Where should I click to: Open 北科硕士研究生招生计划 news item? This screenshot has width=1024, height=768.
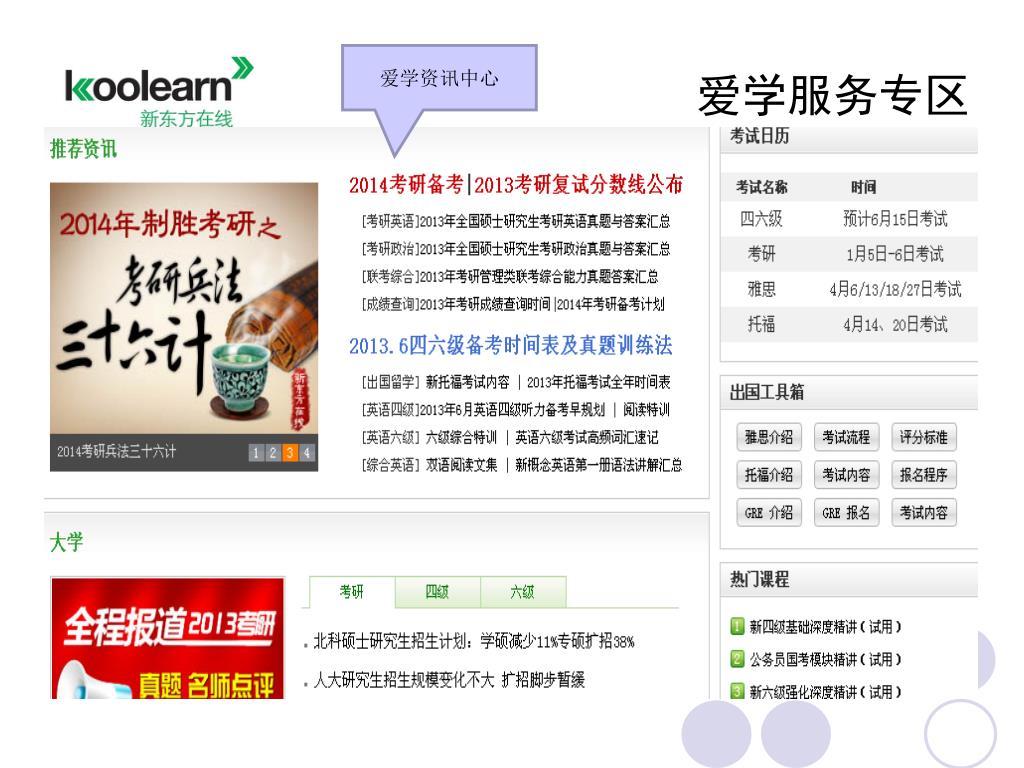click(473, 641)
